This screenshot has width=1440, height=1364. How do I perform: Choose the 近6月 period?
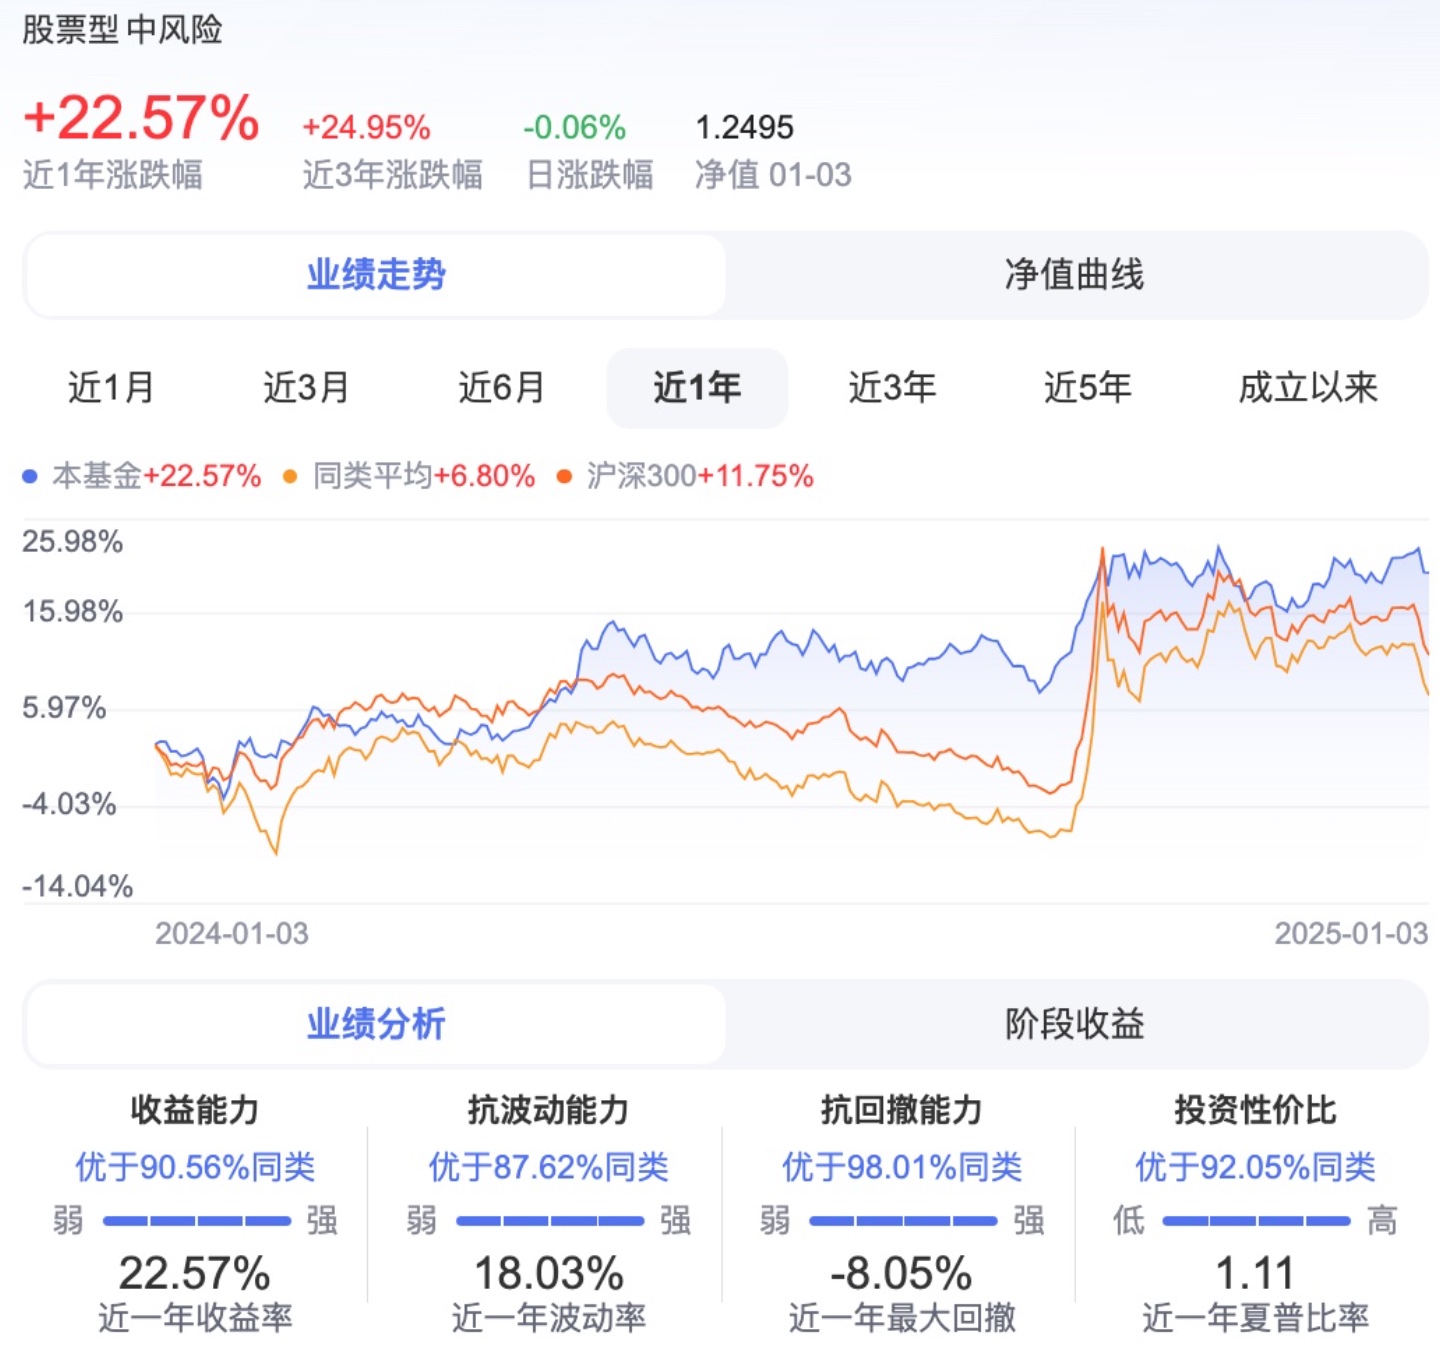(501, 388)
